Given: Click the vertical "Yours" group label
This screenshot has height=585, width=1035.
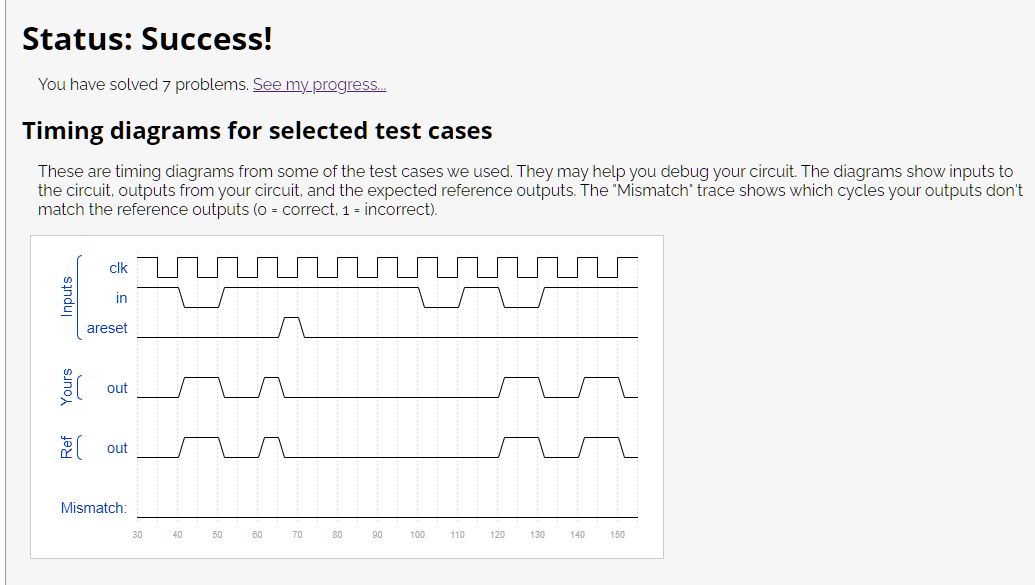Looking at the screenshot, I should 67,387.
